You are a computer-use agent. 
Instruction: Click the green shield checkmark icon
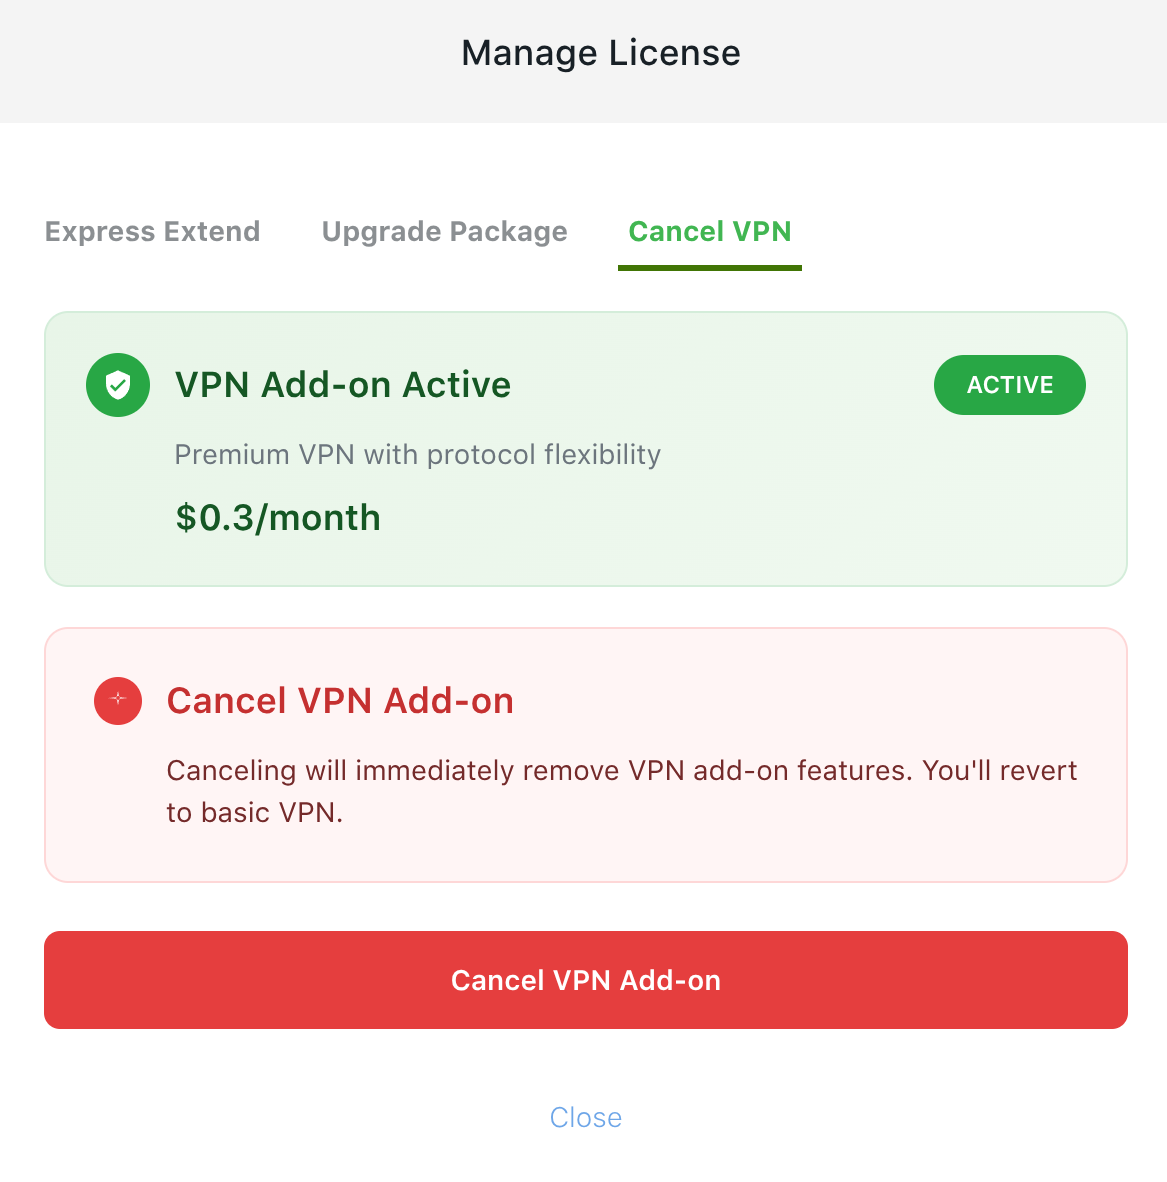pos(118,384)
